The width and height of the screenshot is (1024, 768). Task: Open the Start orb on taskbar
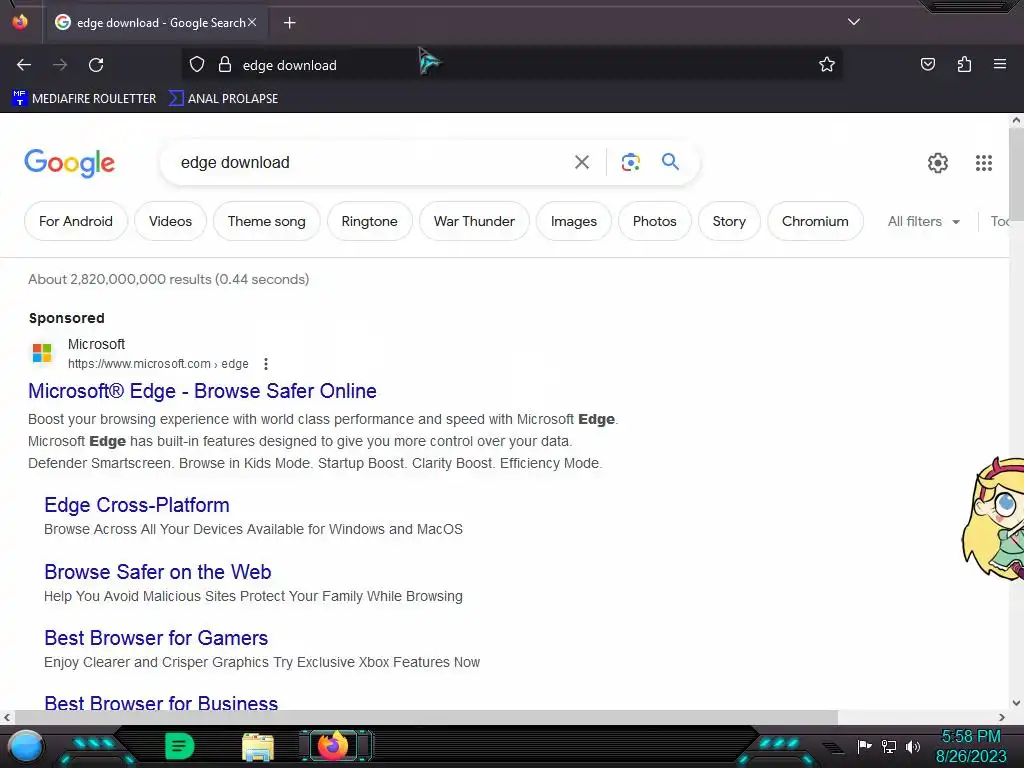25,746
